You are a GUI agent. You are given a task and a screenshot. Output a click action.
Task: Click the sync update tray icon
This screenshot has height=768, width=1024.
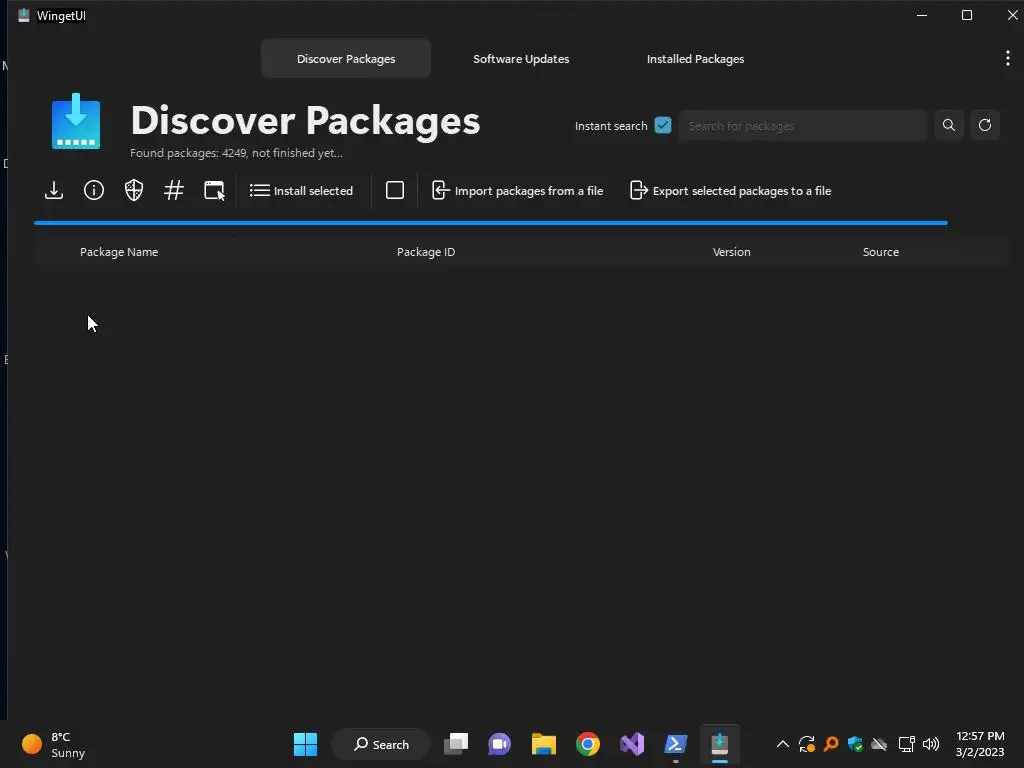click(x=807, y=744)
